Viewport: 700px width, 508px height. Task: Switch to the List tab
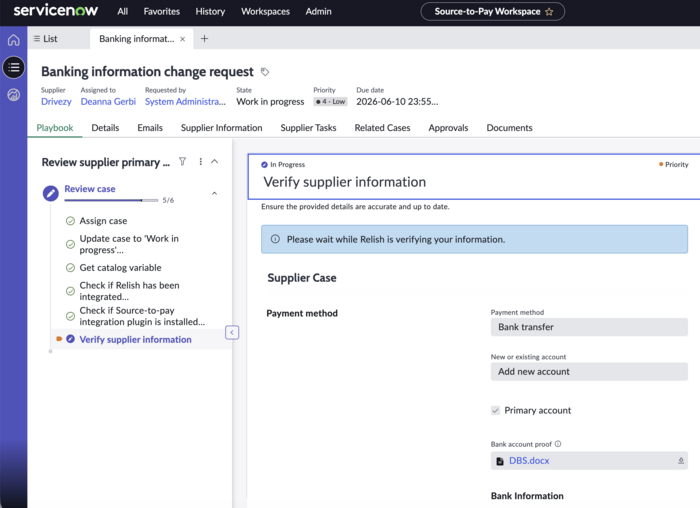coord(46,39)
